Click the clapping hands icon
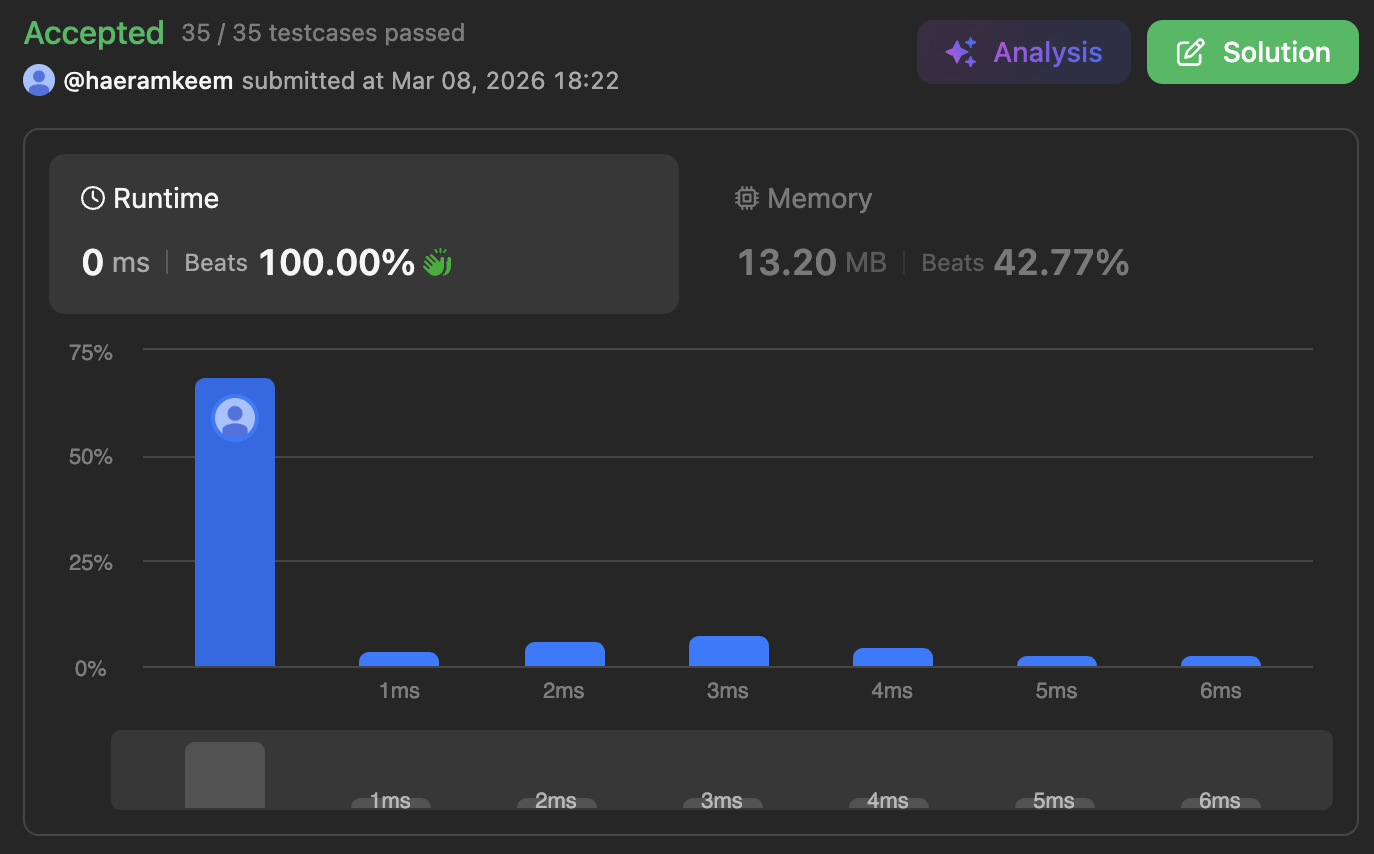1374x854 pixels. pos(437,263)
